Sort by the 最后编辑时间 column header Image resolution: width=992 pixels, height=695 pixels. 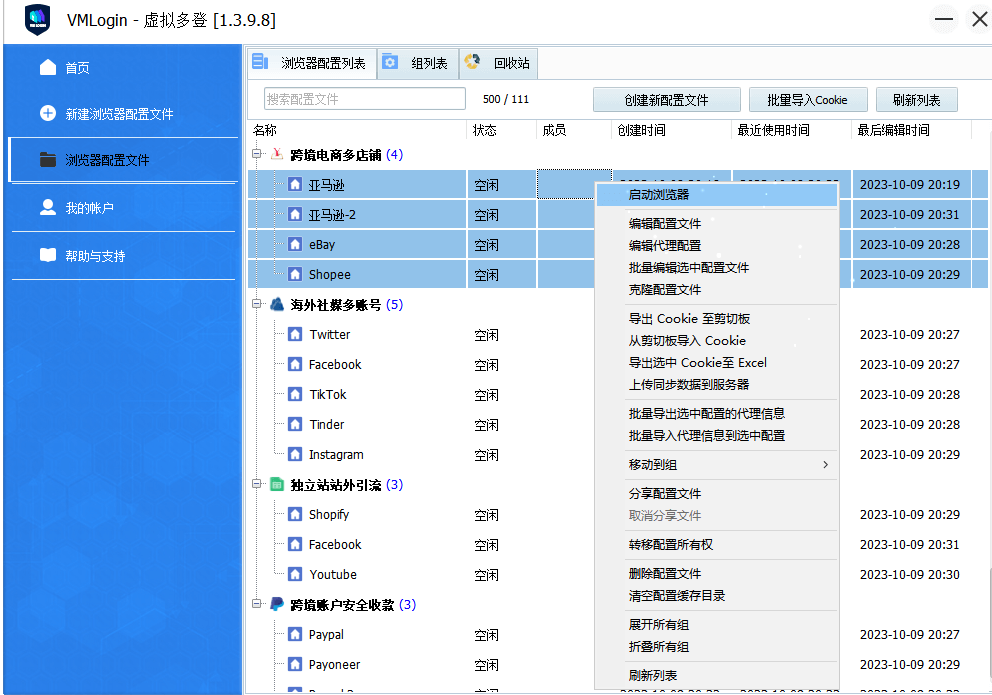coord(911,130)
